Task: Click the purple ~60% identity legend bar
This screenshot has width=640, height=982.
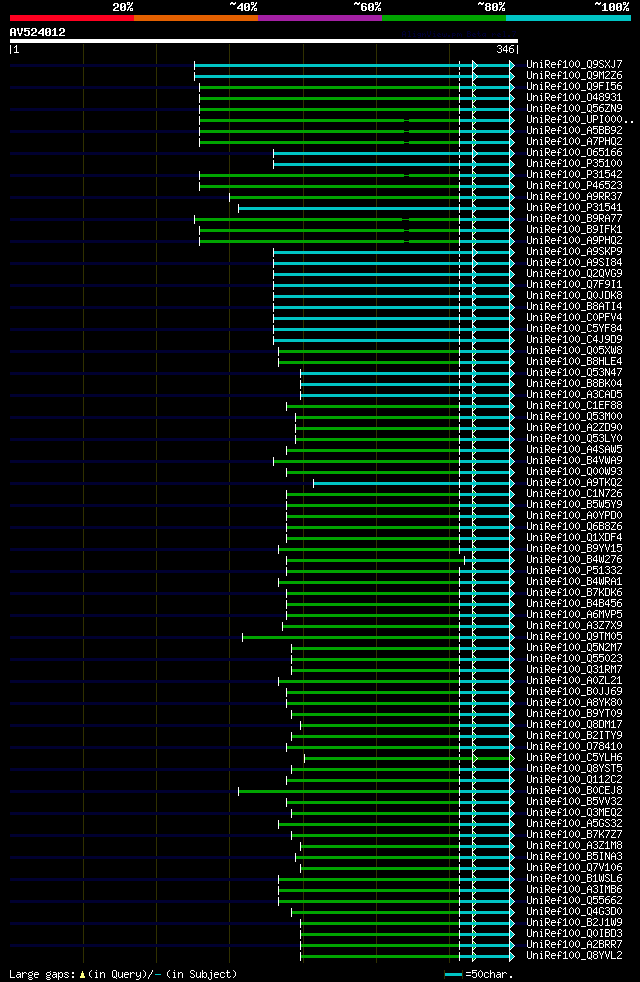Action: 320,18
